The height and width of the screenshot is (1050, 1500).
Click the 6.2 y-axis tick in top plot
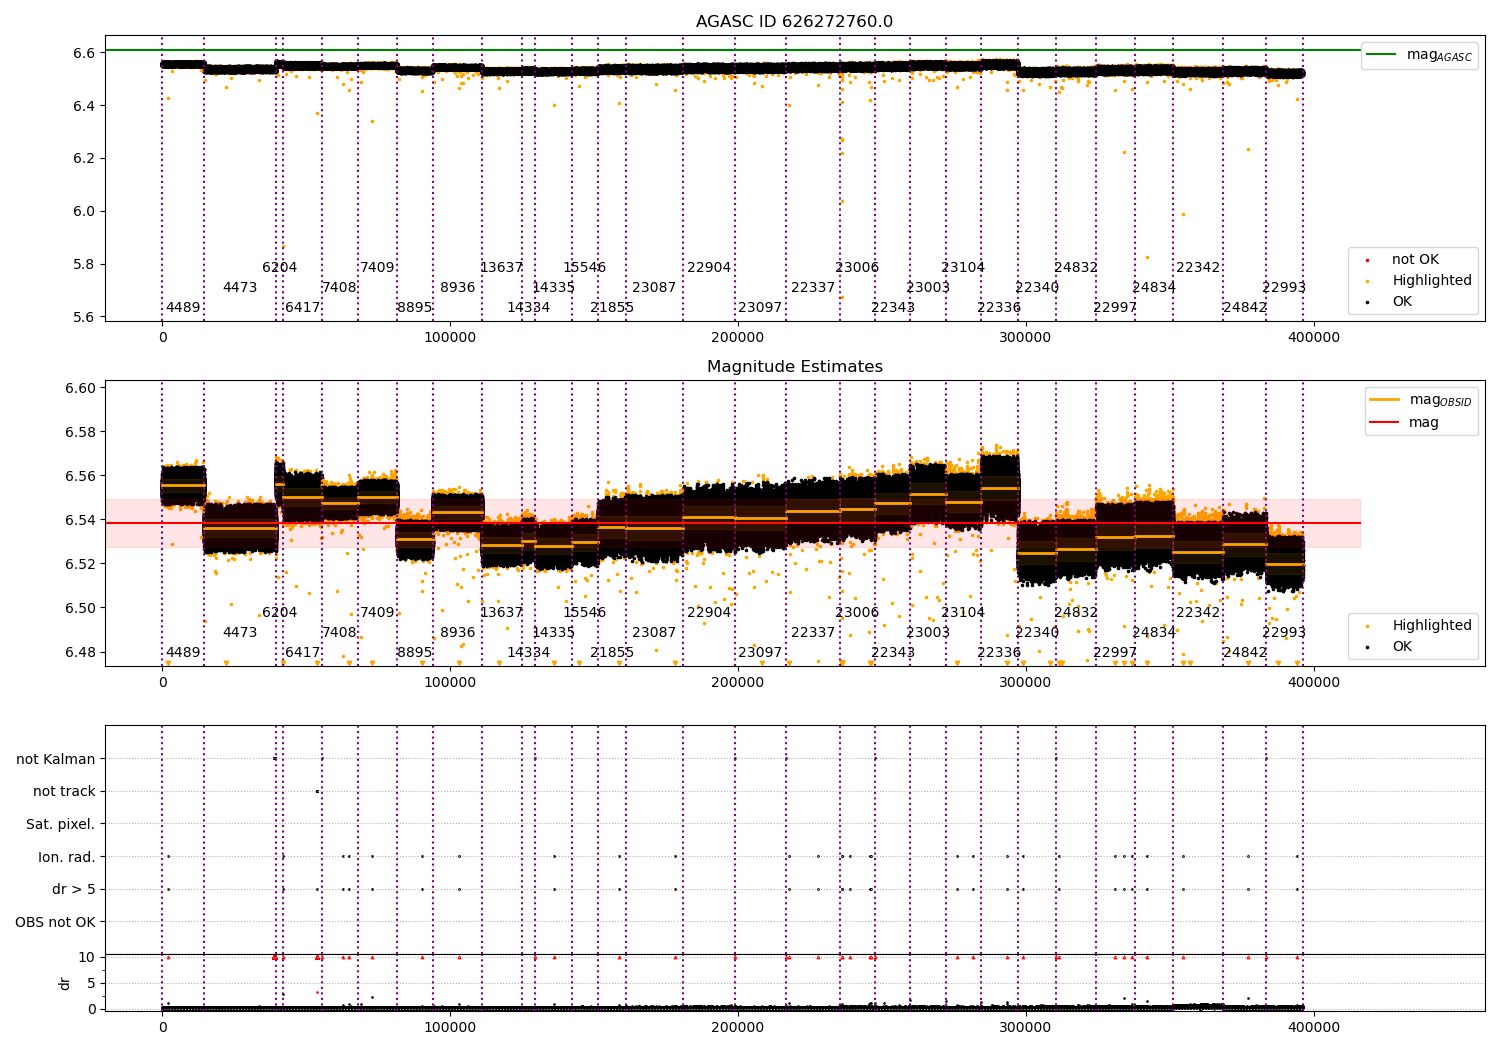(85, 159)
